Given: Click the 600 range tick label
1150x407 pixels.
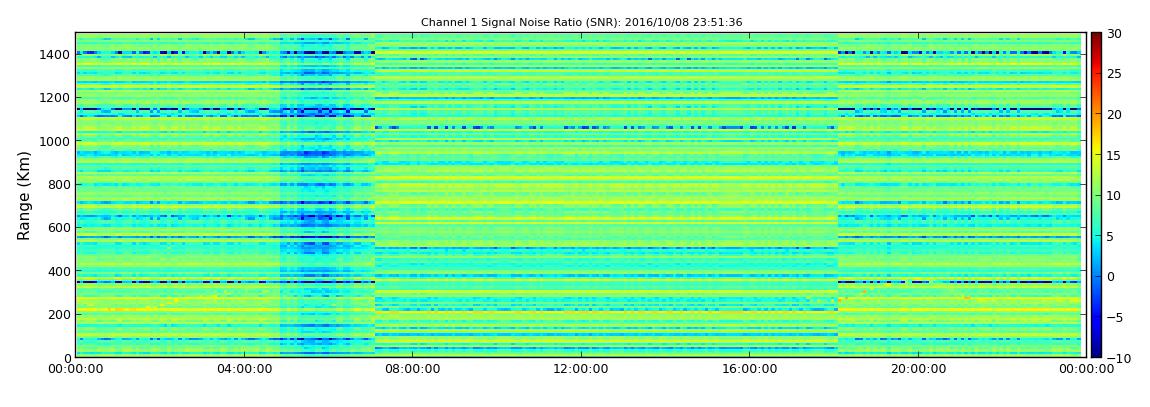Looking at the screenshot, I should [59, 227].
